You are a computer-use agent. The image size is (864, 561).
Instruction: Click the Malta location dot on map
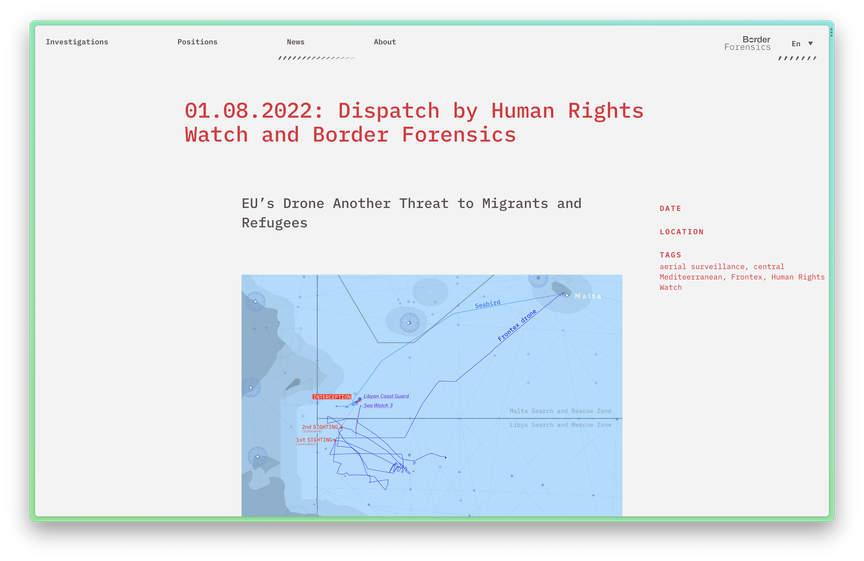(x=566, y=295)
